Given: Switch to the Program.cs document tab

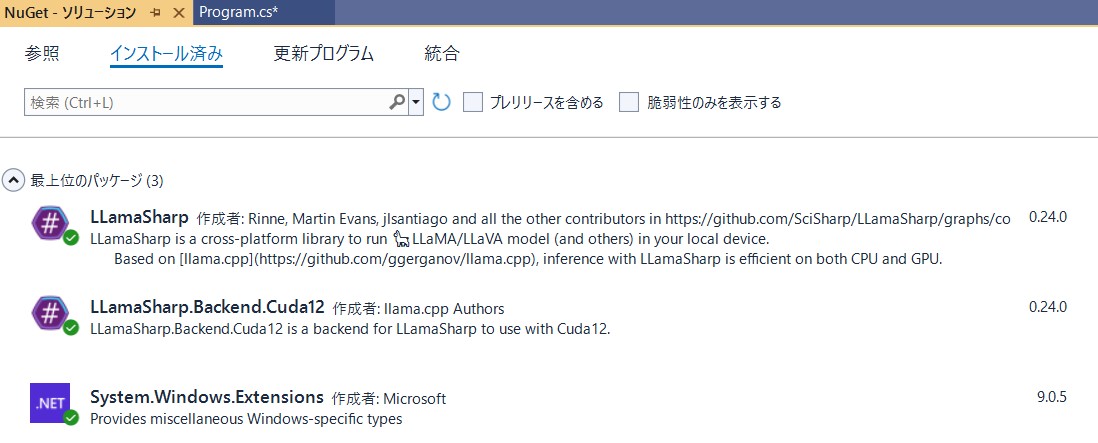Looking at the screenshot, I should click(238, 13).
